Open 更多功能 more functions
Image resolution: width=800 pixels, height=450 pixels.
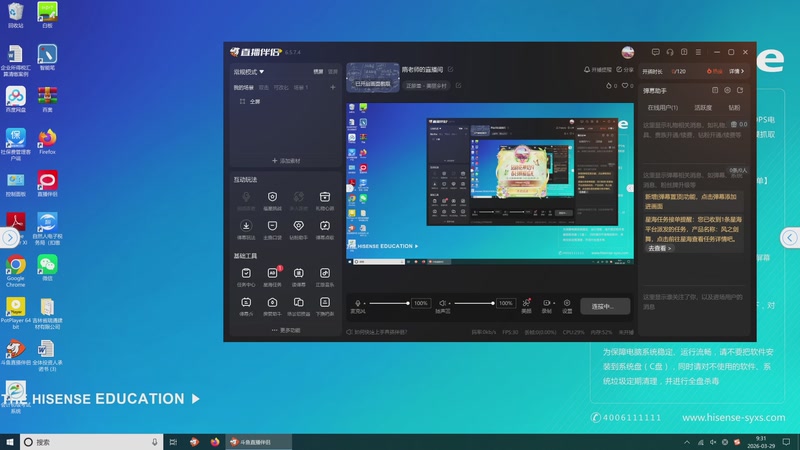[x=286, y=330]
